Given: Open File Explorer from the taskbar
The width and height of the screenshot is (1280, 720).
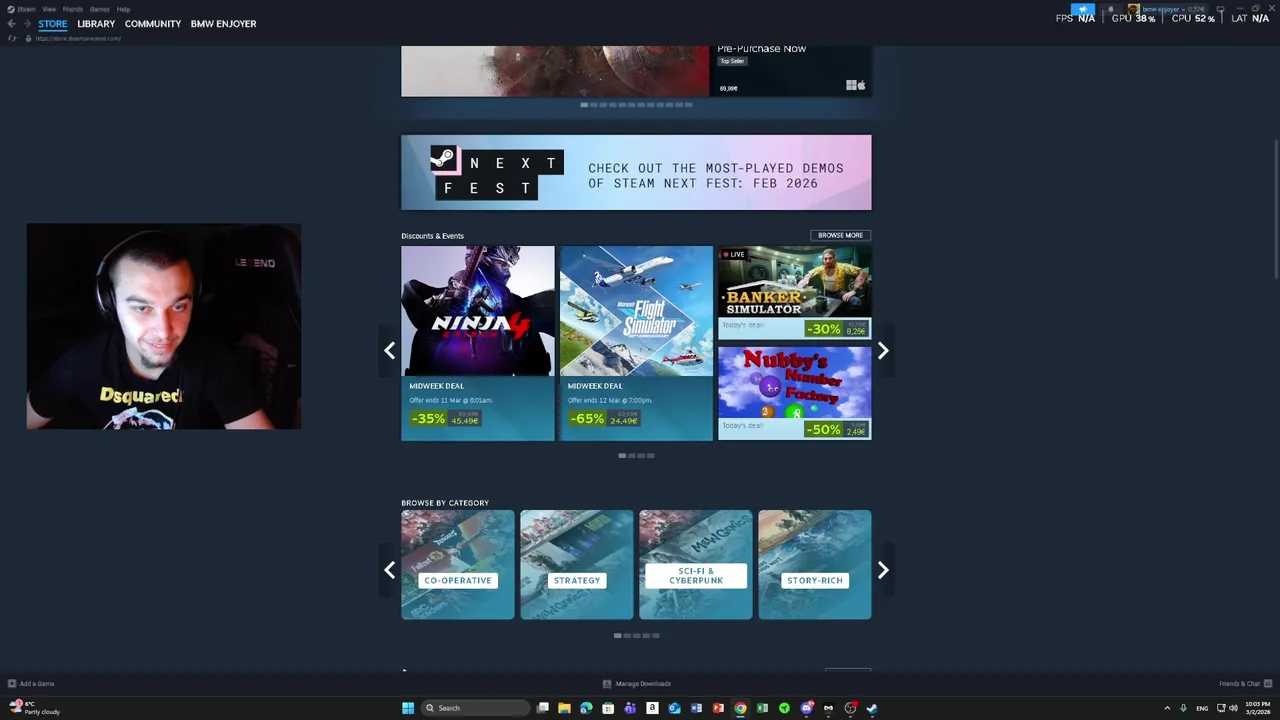Looking at the screenshot, I should (x=564, y=708).
